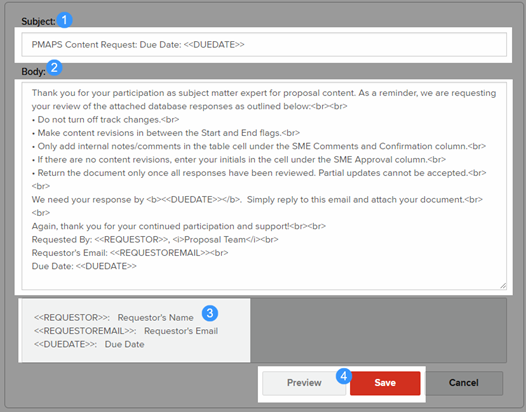This screenshot has height=412, width=526.
Task: Click the blue number 1 callout badge
Action: [x=64, y=20]
